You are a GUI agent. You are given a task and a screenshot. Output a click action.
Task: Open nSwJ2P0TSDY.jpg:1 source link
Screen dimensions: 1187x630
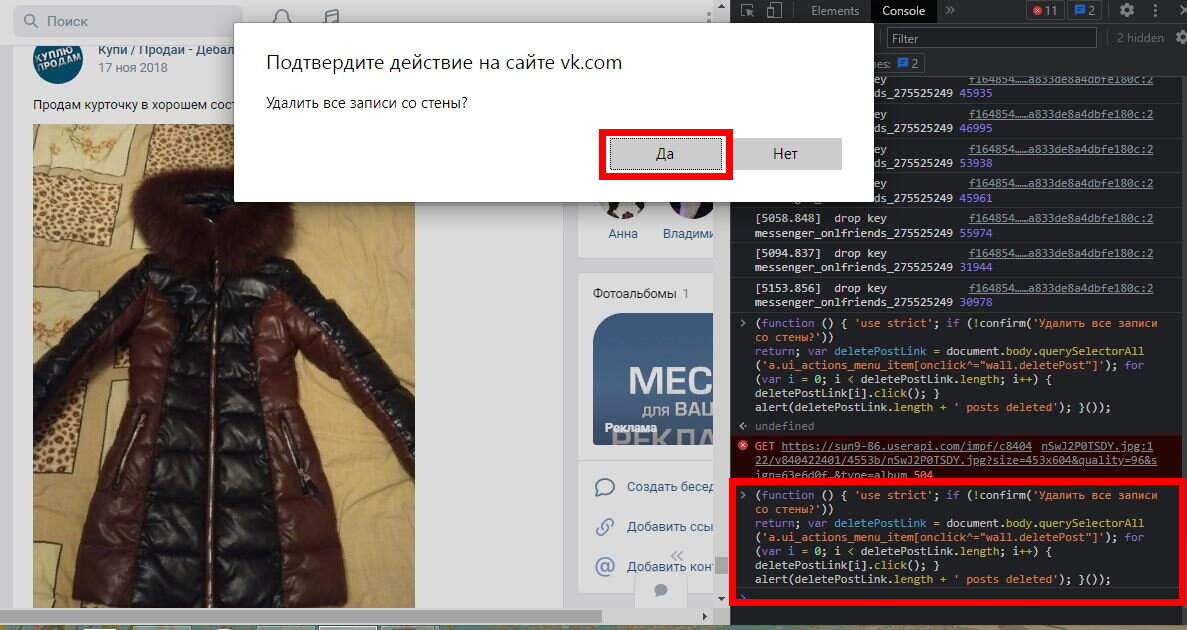coord(1097,447)
